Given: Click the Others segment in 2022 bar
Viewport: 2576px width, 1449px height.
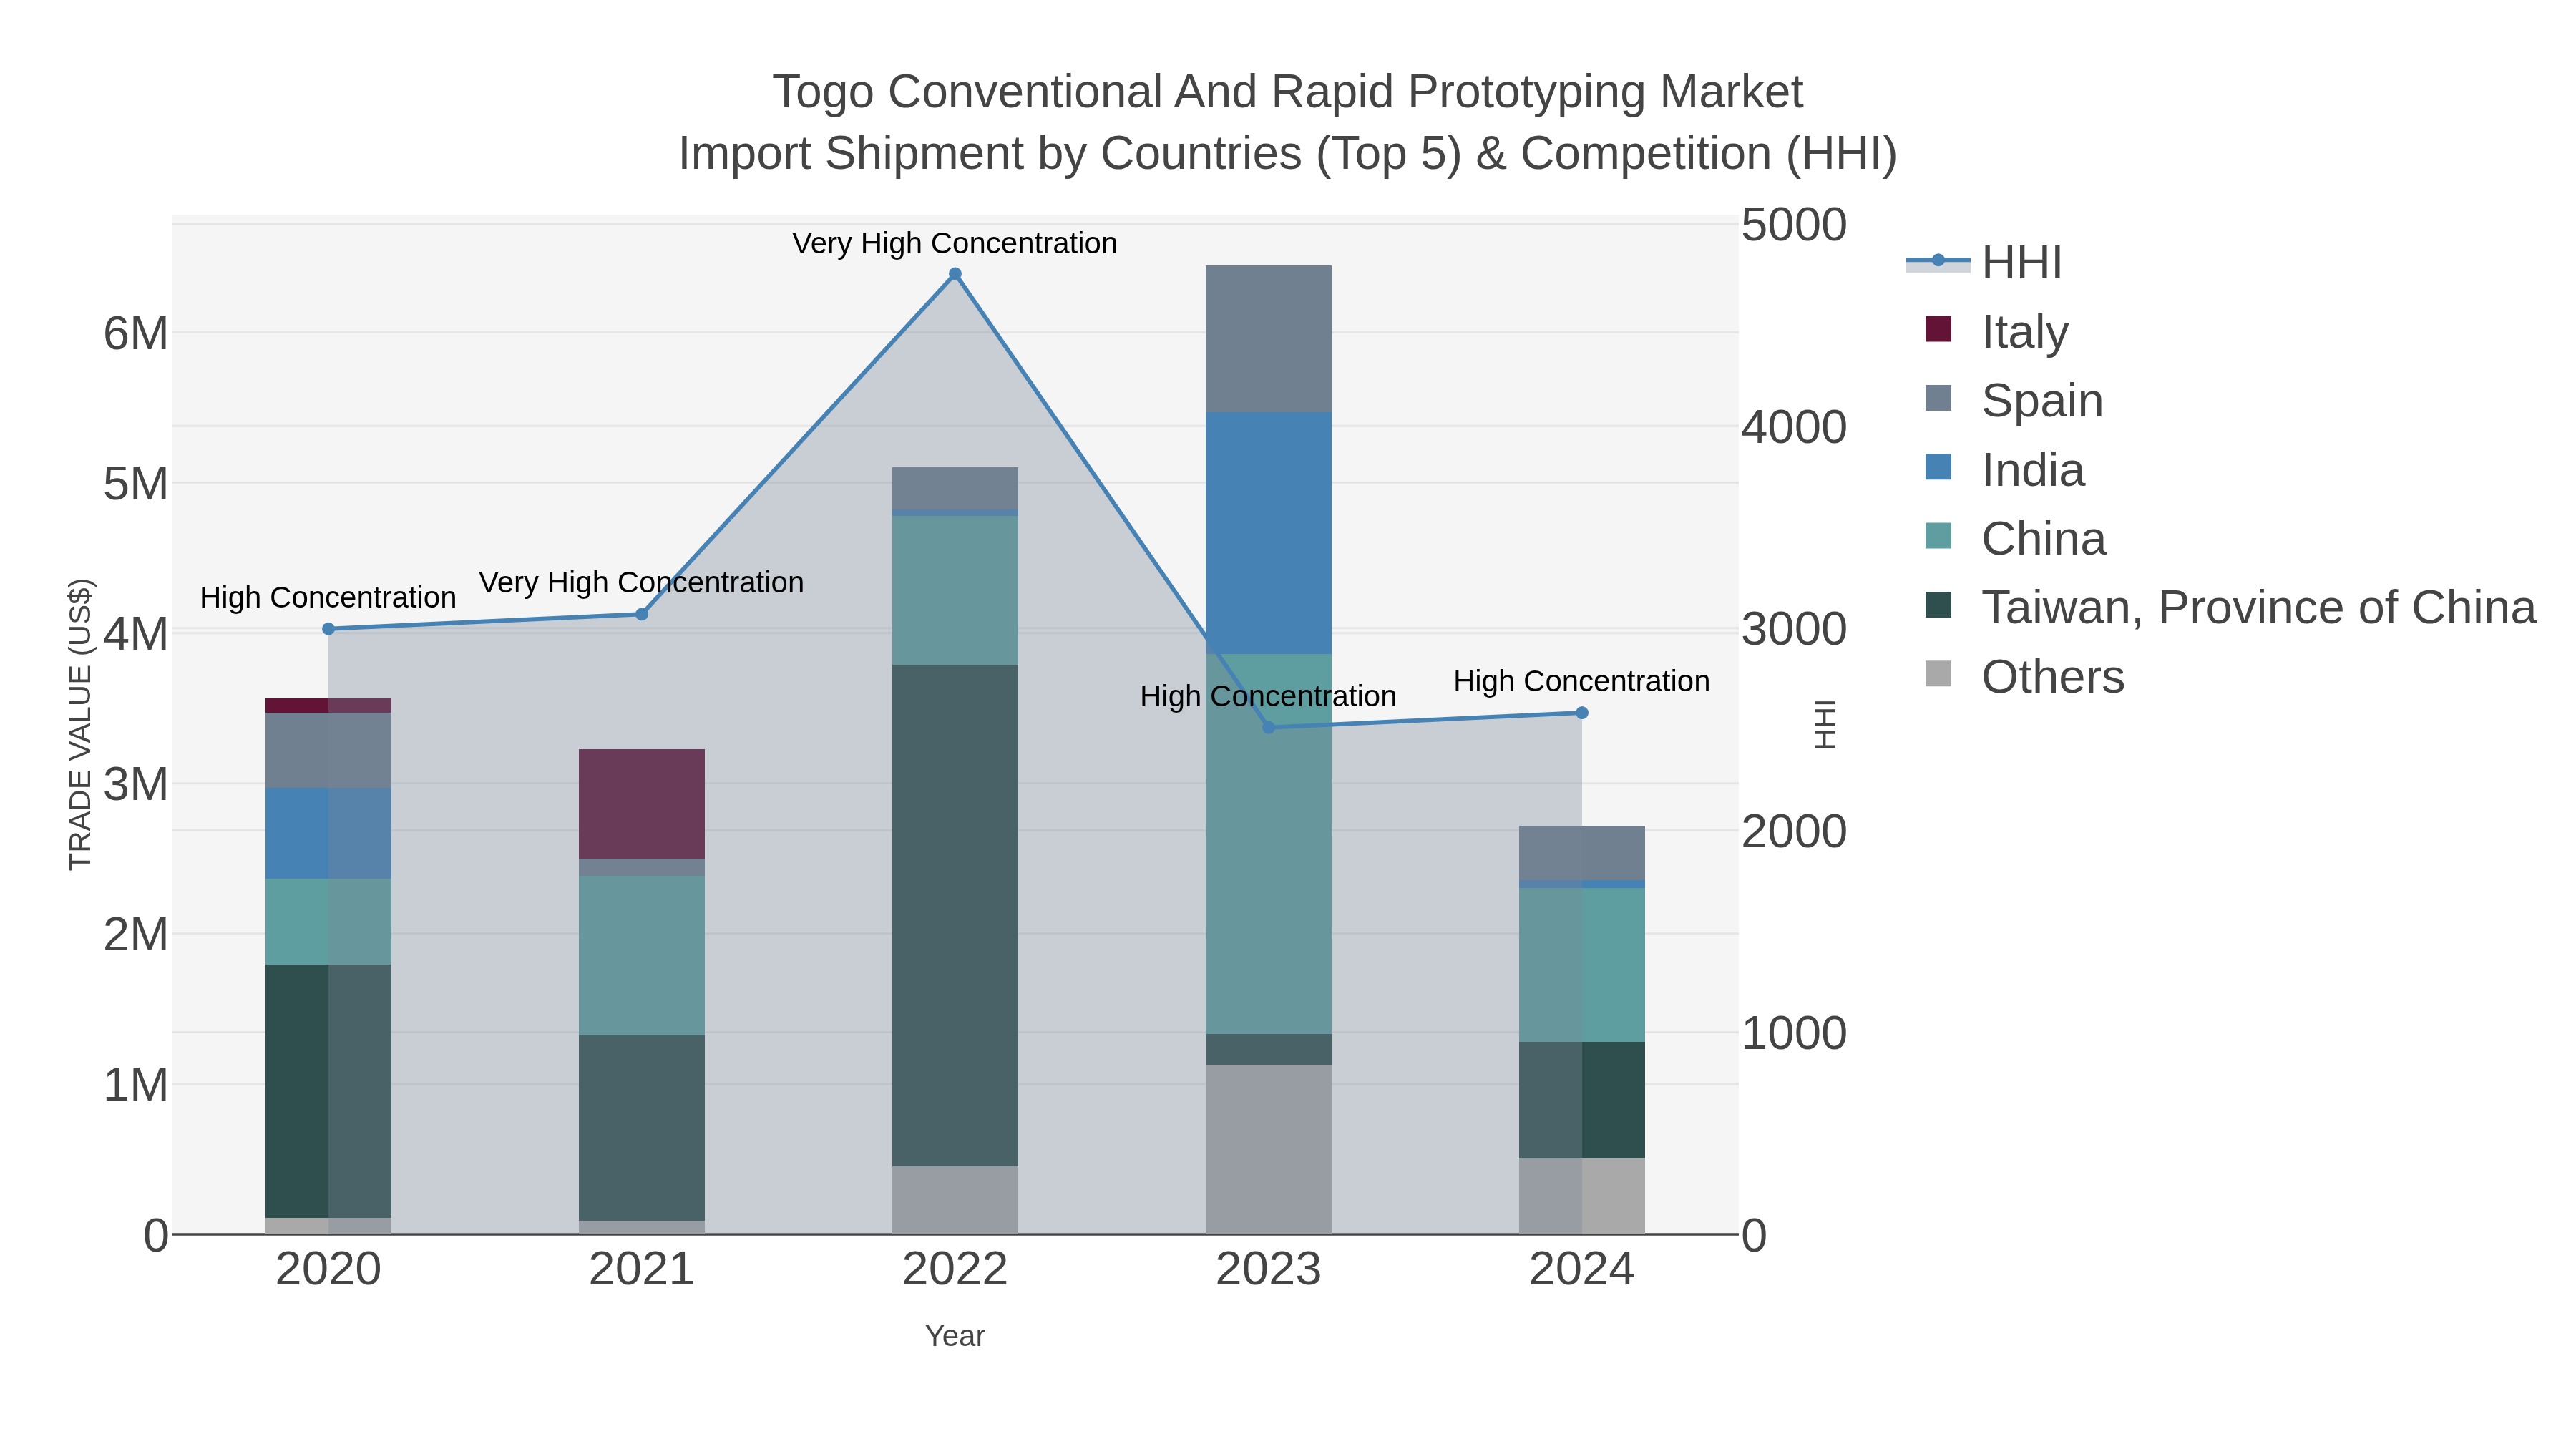Looking at the screenshot, I should tap(955, 1200).
